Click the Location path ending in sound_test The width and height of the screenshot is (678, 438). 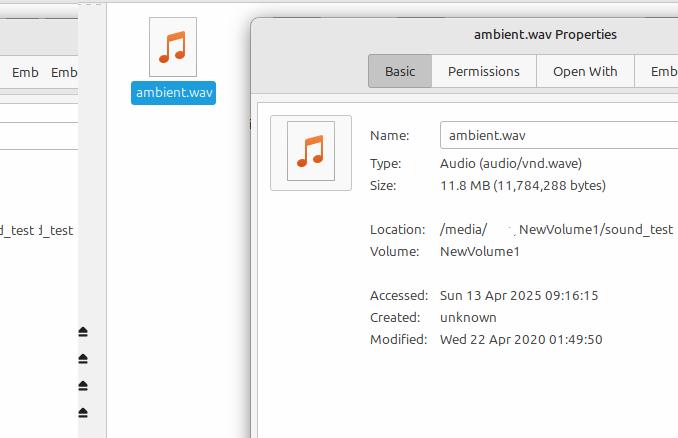pyautogui.click(x=556, y=230)
